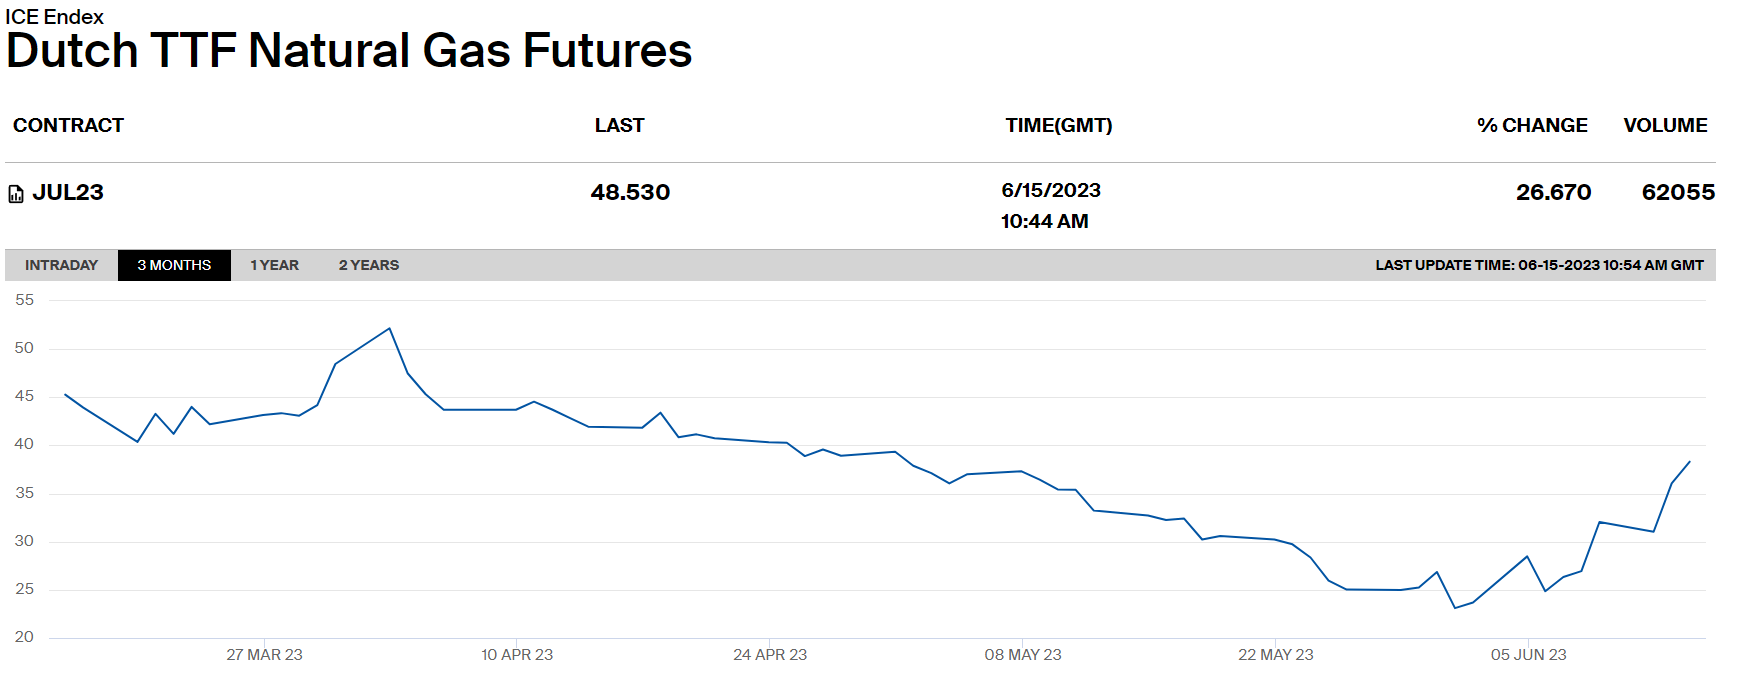Click the CONTRACT column header
Viewport: 1744px width, 677px height.
68,125
